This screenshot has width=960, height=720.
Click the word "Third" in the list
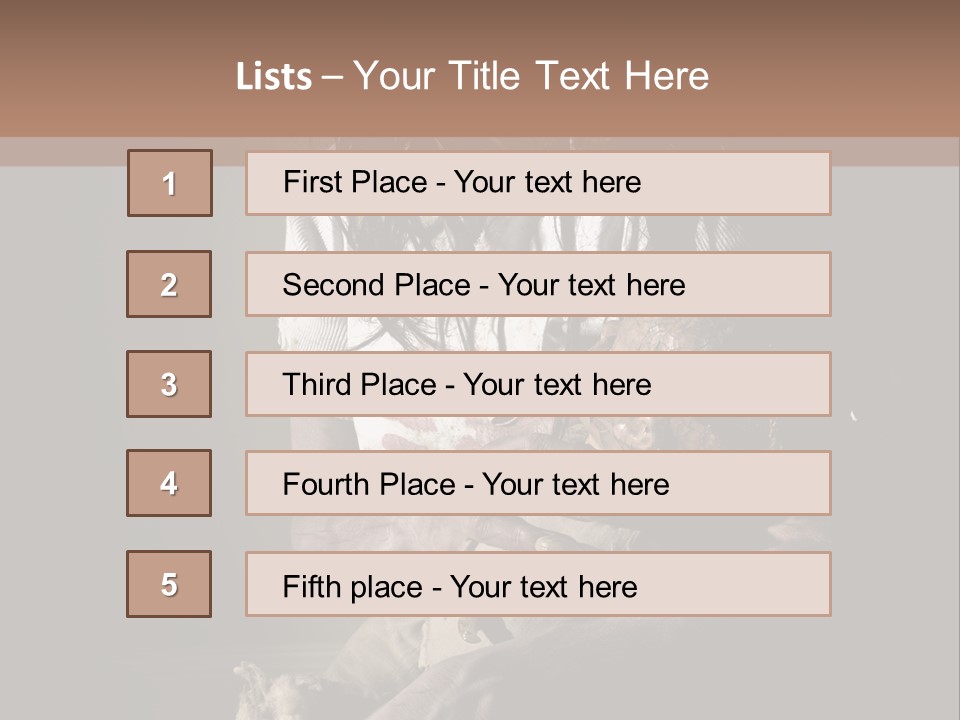(x=317, y=385)
